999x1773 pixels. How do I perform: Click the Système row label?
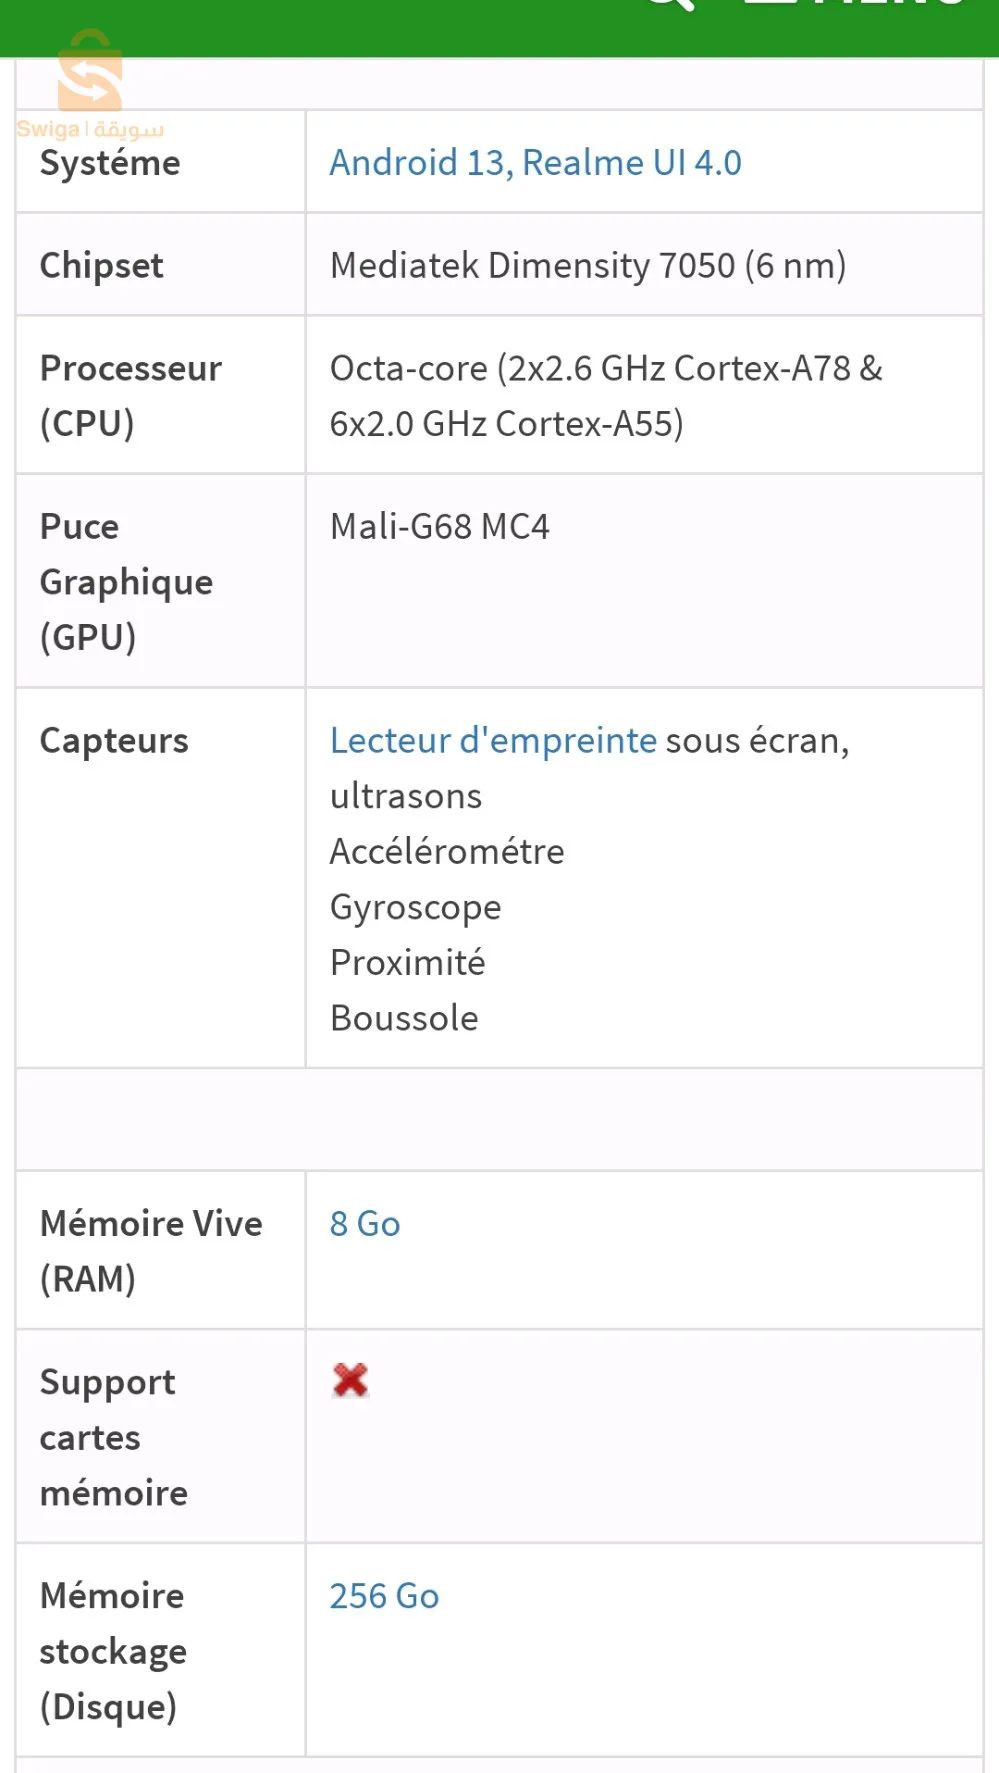tap(110, 163)
